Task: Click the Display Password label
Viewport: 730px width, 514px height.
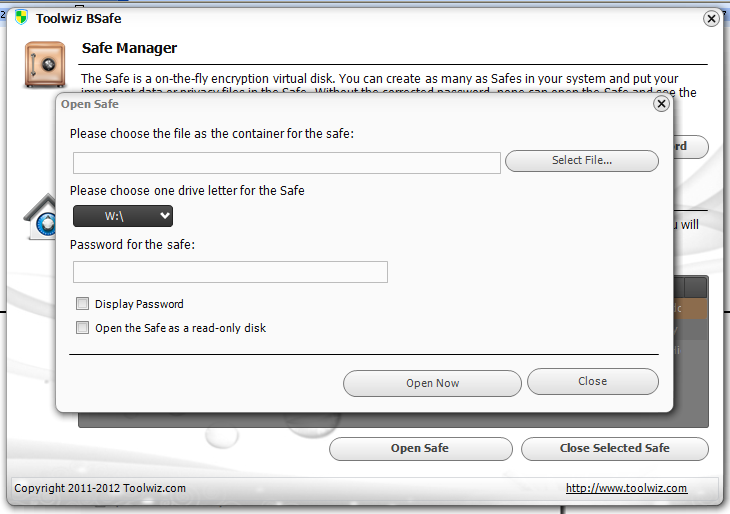Action: 139,304
